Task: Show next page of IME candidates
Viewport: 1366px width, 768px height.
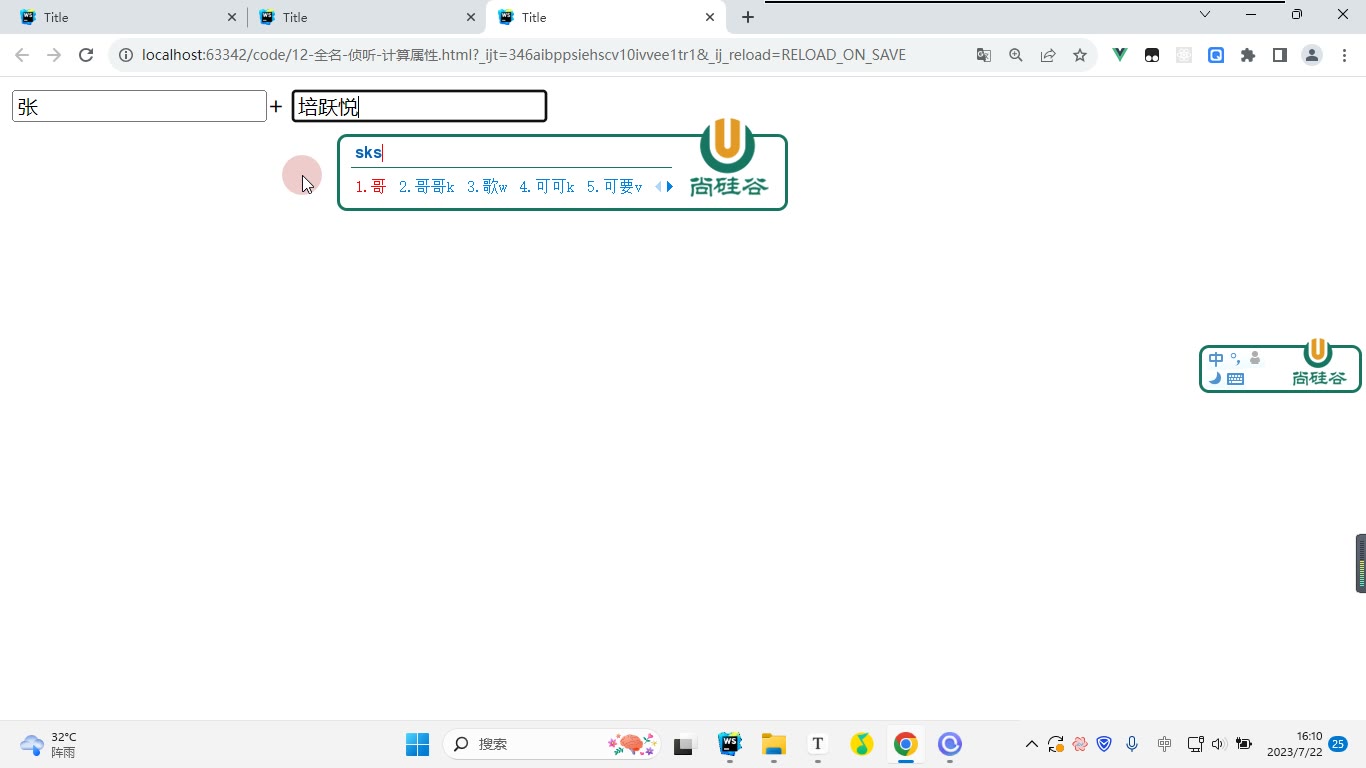Action: (670, 187)
